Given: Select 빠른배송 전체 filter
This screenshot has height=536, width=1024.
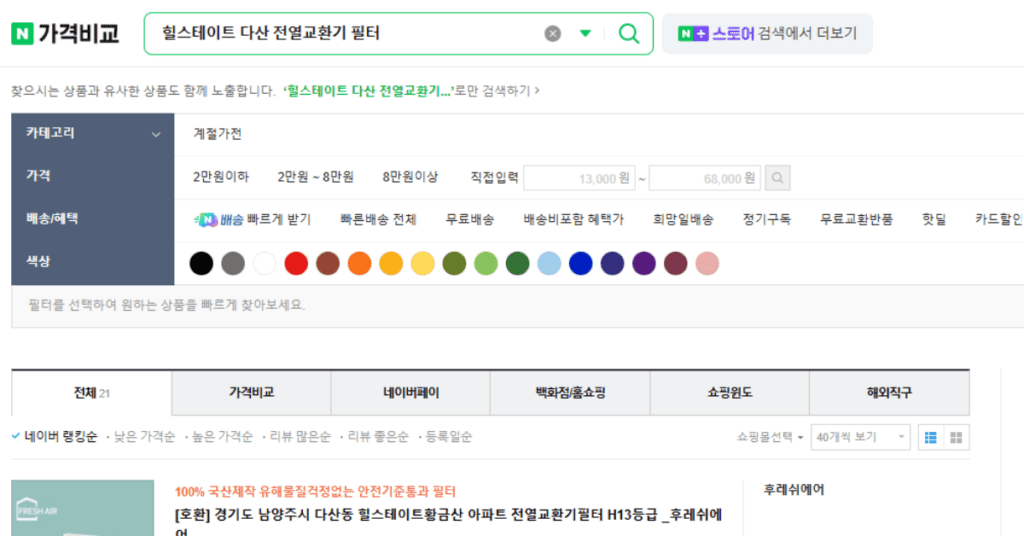Looking at the screenshot, I should (378, 219).
